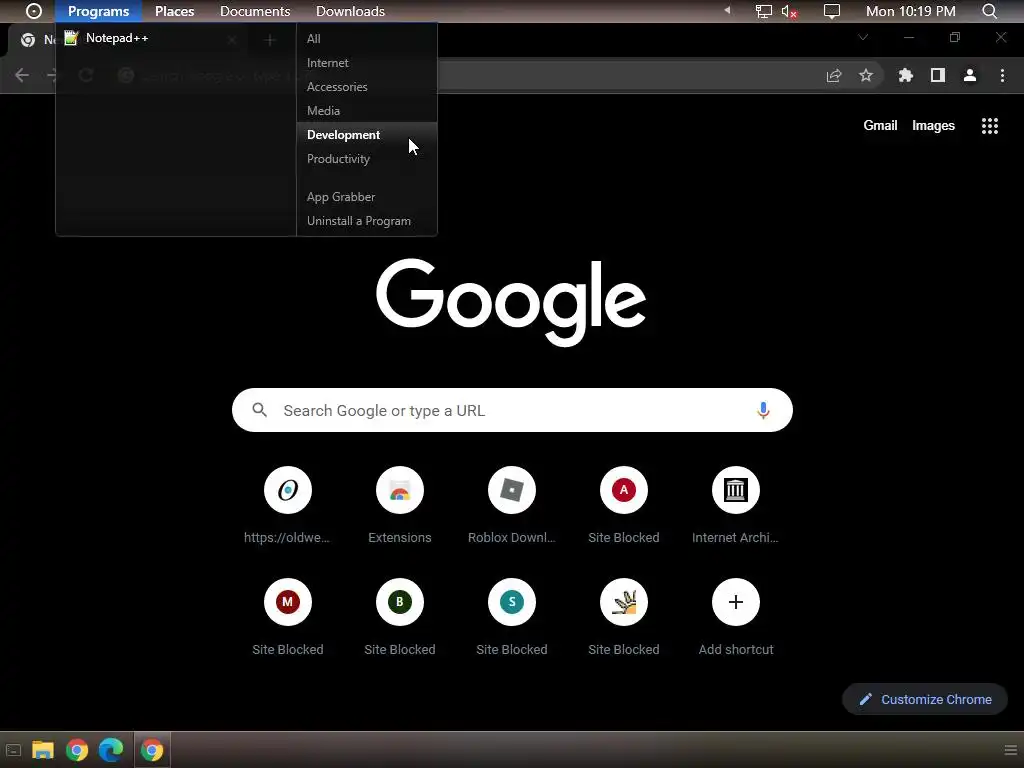Start voice search with microphone icon
This screenshot has height=768, width=1024.
point(763,410)
